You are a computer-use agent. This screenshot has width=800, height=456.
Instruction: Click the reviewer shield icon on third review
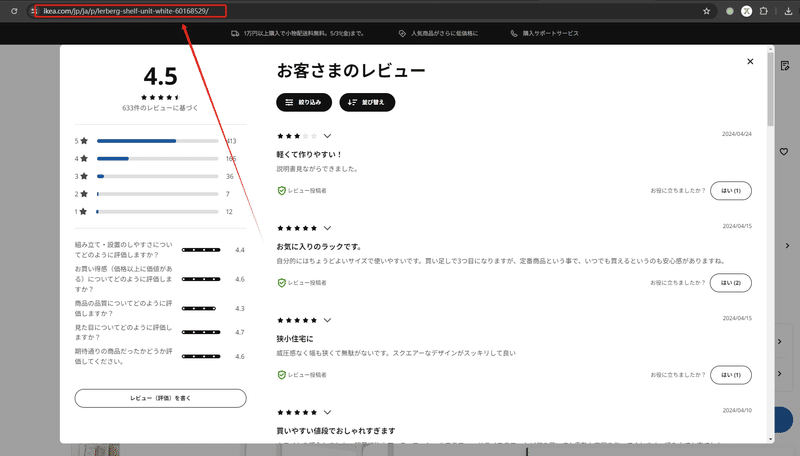(281, 375)
